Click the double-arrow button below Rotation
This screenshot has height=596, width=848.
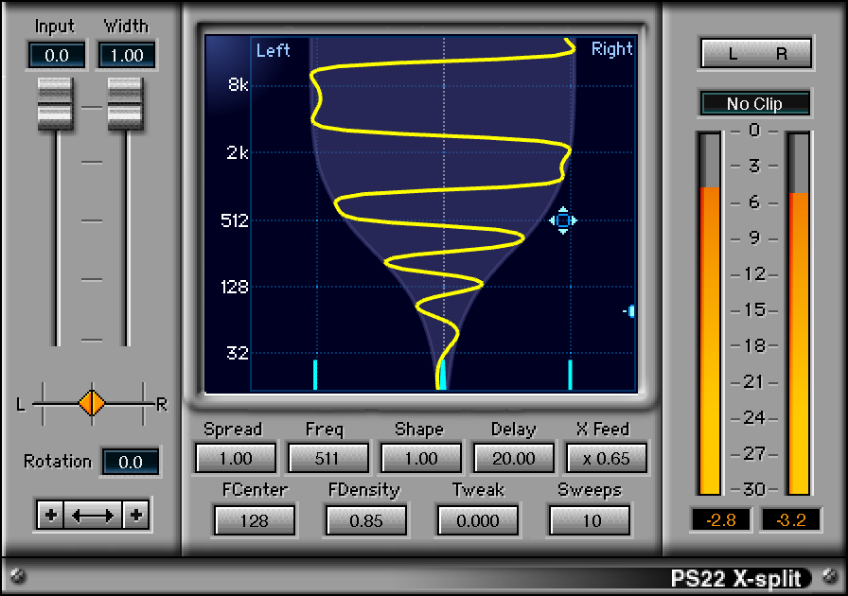(x=93, y=515)
